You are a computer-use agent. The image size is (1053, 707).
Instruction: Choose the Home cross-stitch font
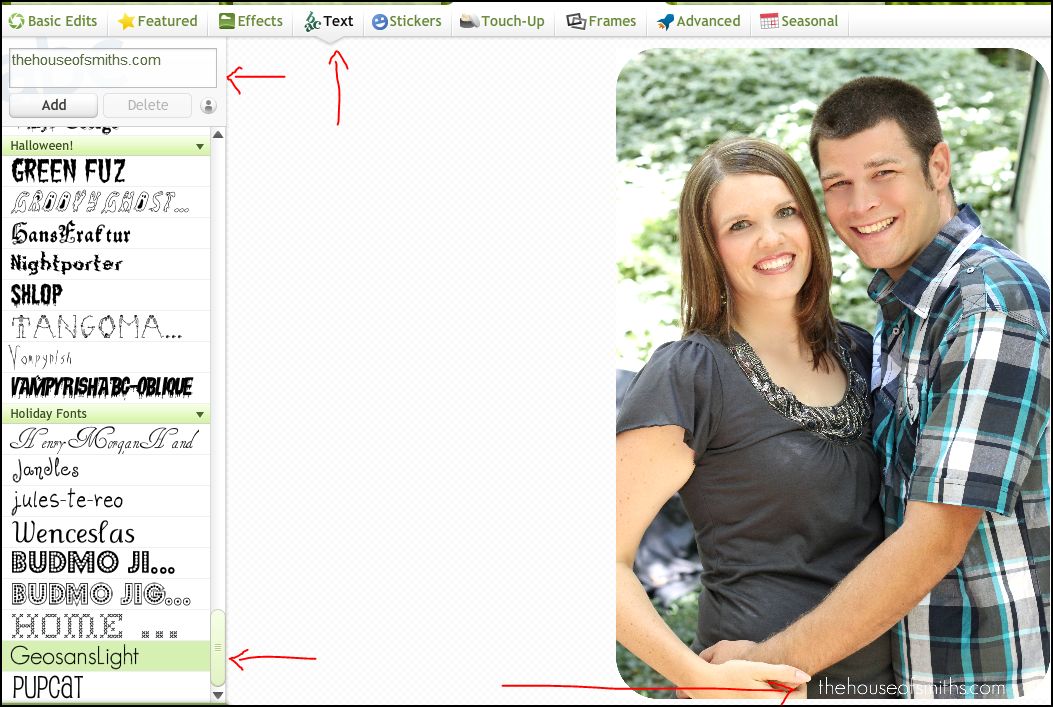click(x=106, y=625)
